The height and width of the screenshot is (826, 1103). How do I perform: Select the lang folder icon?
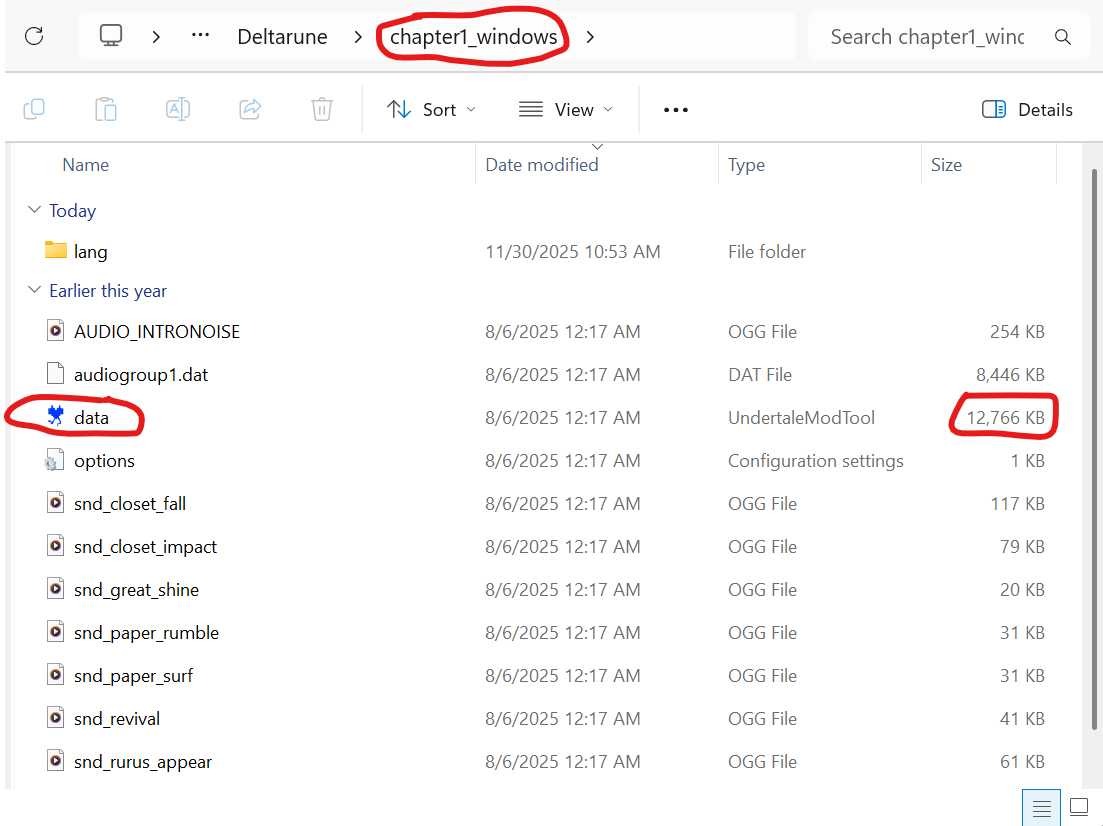click(x=56, y=250)
